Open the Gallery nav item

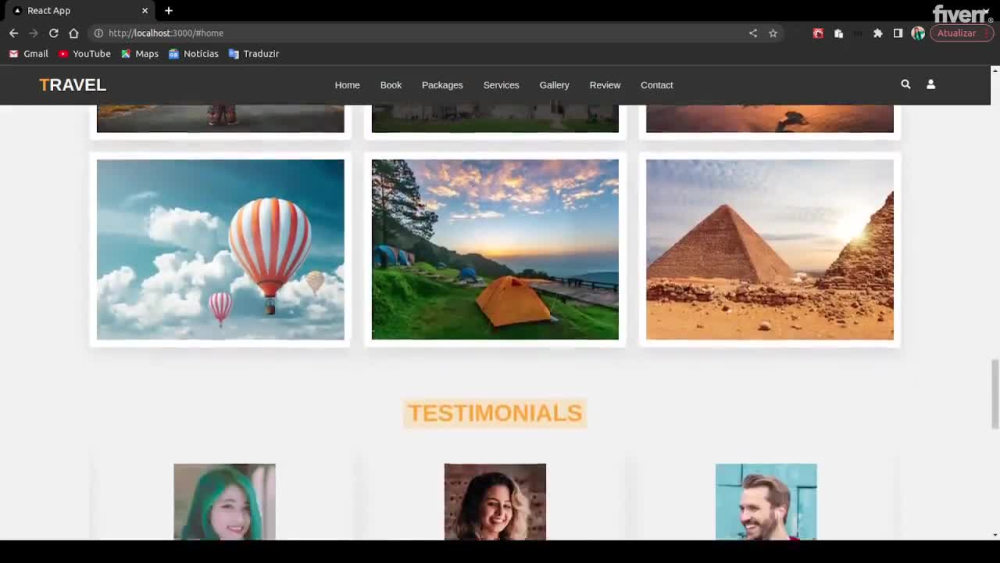pyautogui.click(x=554, y=85)
